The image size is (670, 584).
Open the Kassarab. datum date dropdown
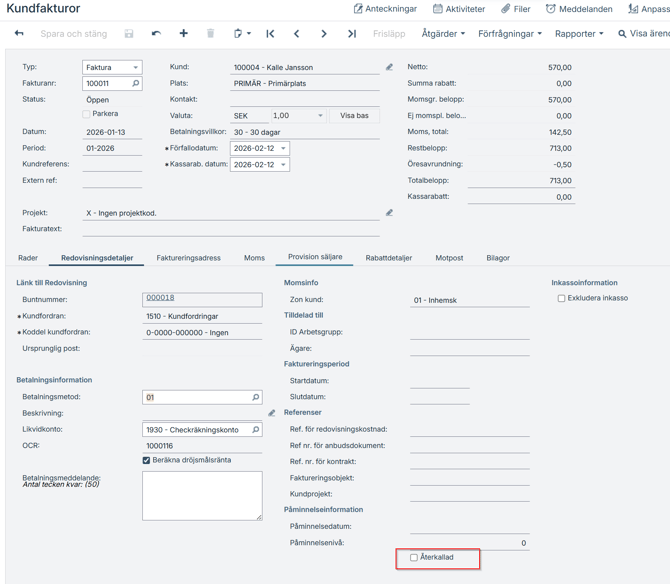283,164
